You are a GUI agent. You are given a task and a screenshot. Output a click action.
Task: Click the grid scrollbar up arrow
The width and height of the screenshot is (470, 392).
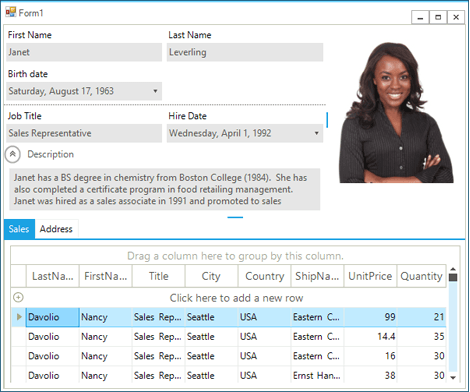click(453, 269)
